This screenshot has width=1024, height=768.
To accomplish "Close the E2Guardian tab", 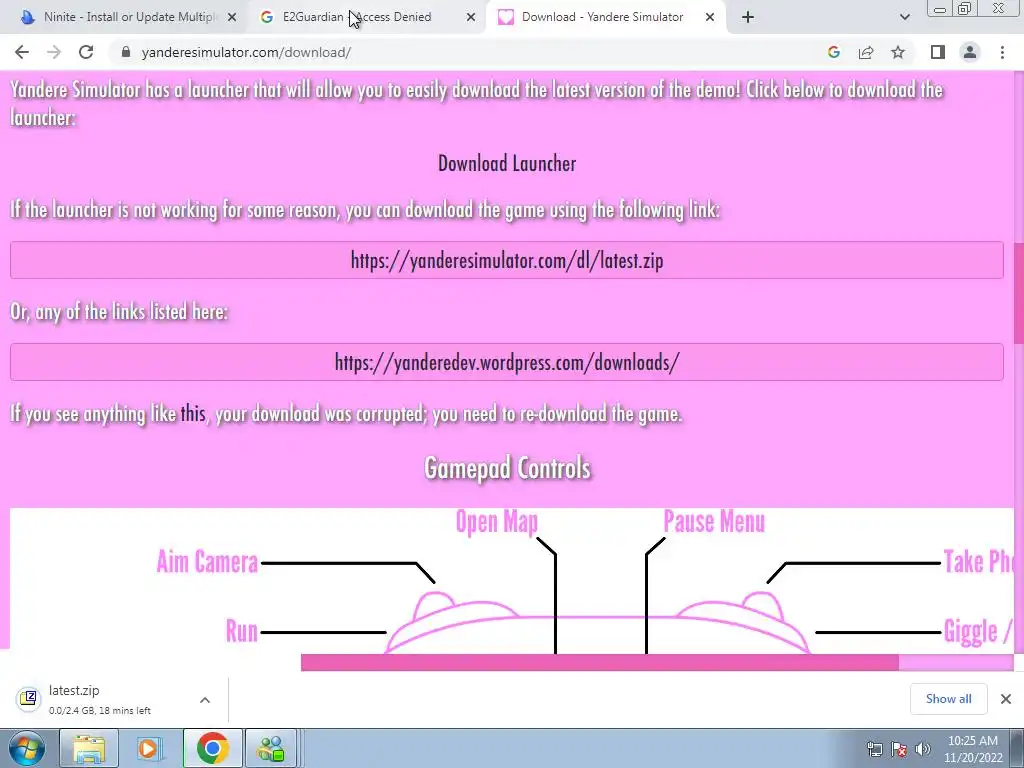I will point(471,18).
